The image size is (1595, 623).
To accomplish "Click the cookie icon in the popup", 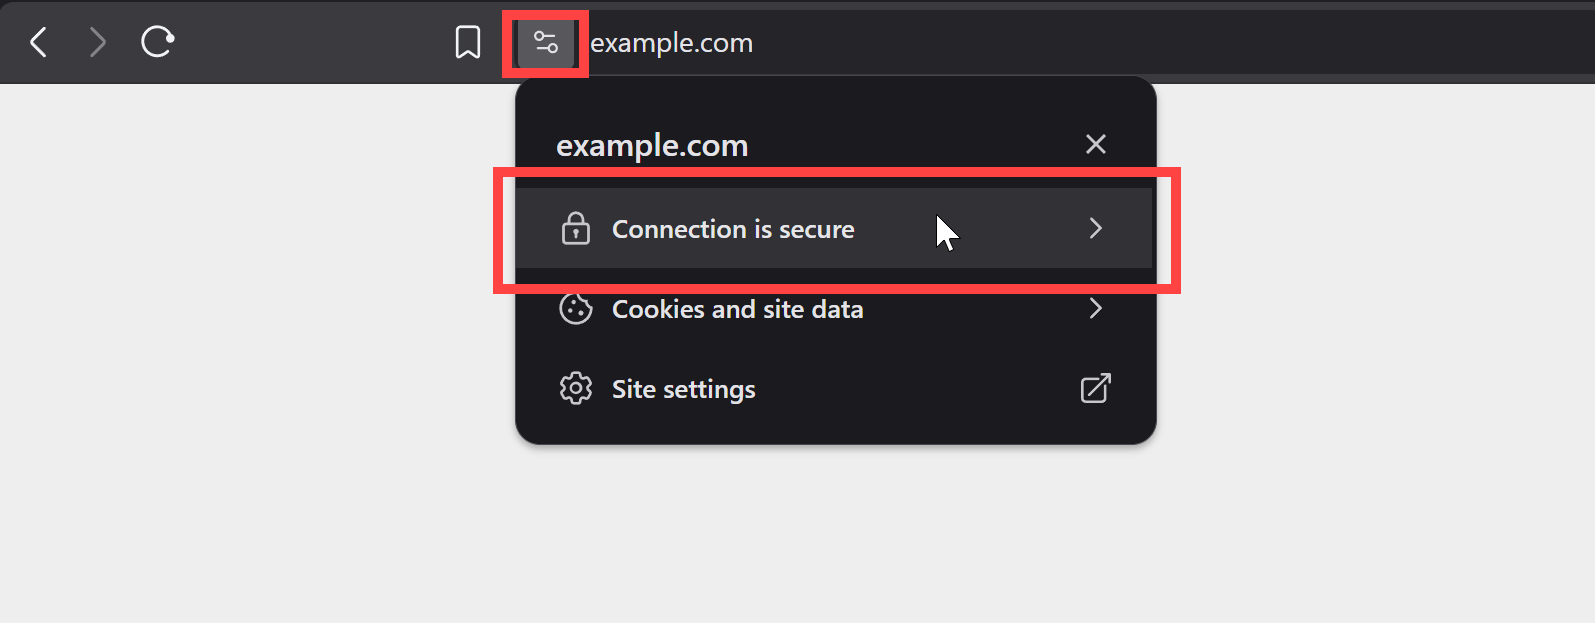I will tap(576, 309).
